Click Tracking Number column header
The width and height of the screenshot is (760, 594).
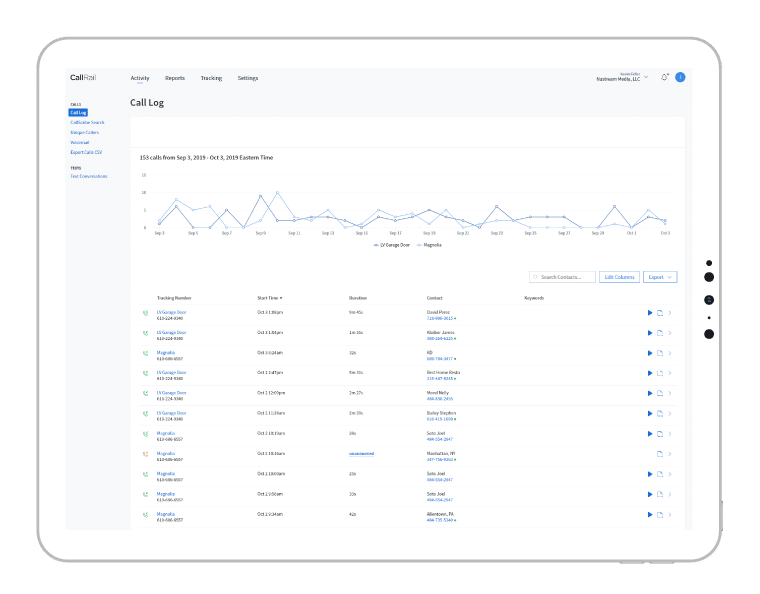point(174,298)
